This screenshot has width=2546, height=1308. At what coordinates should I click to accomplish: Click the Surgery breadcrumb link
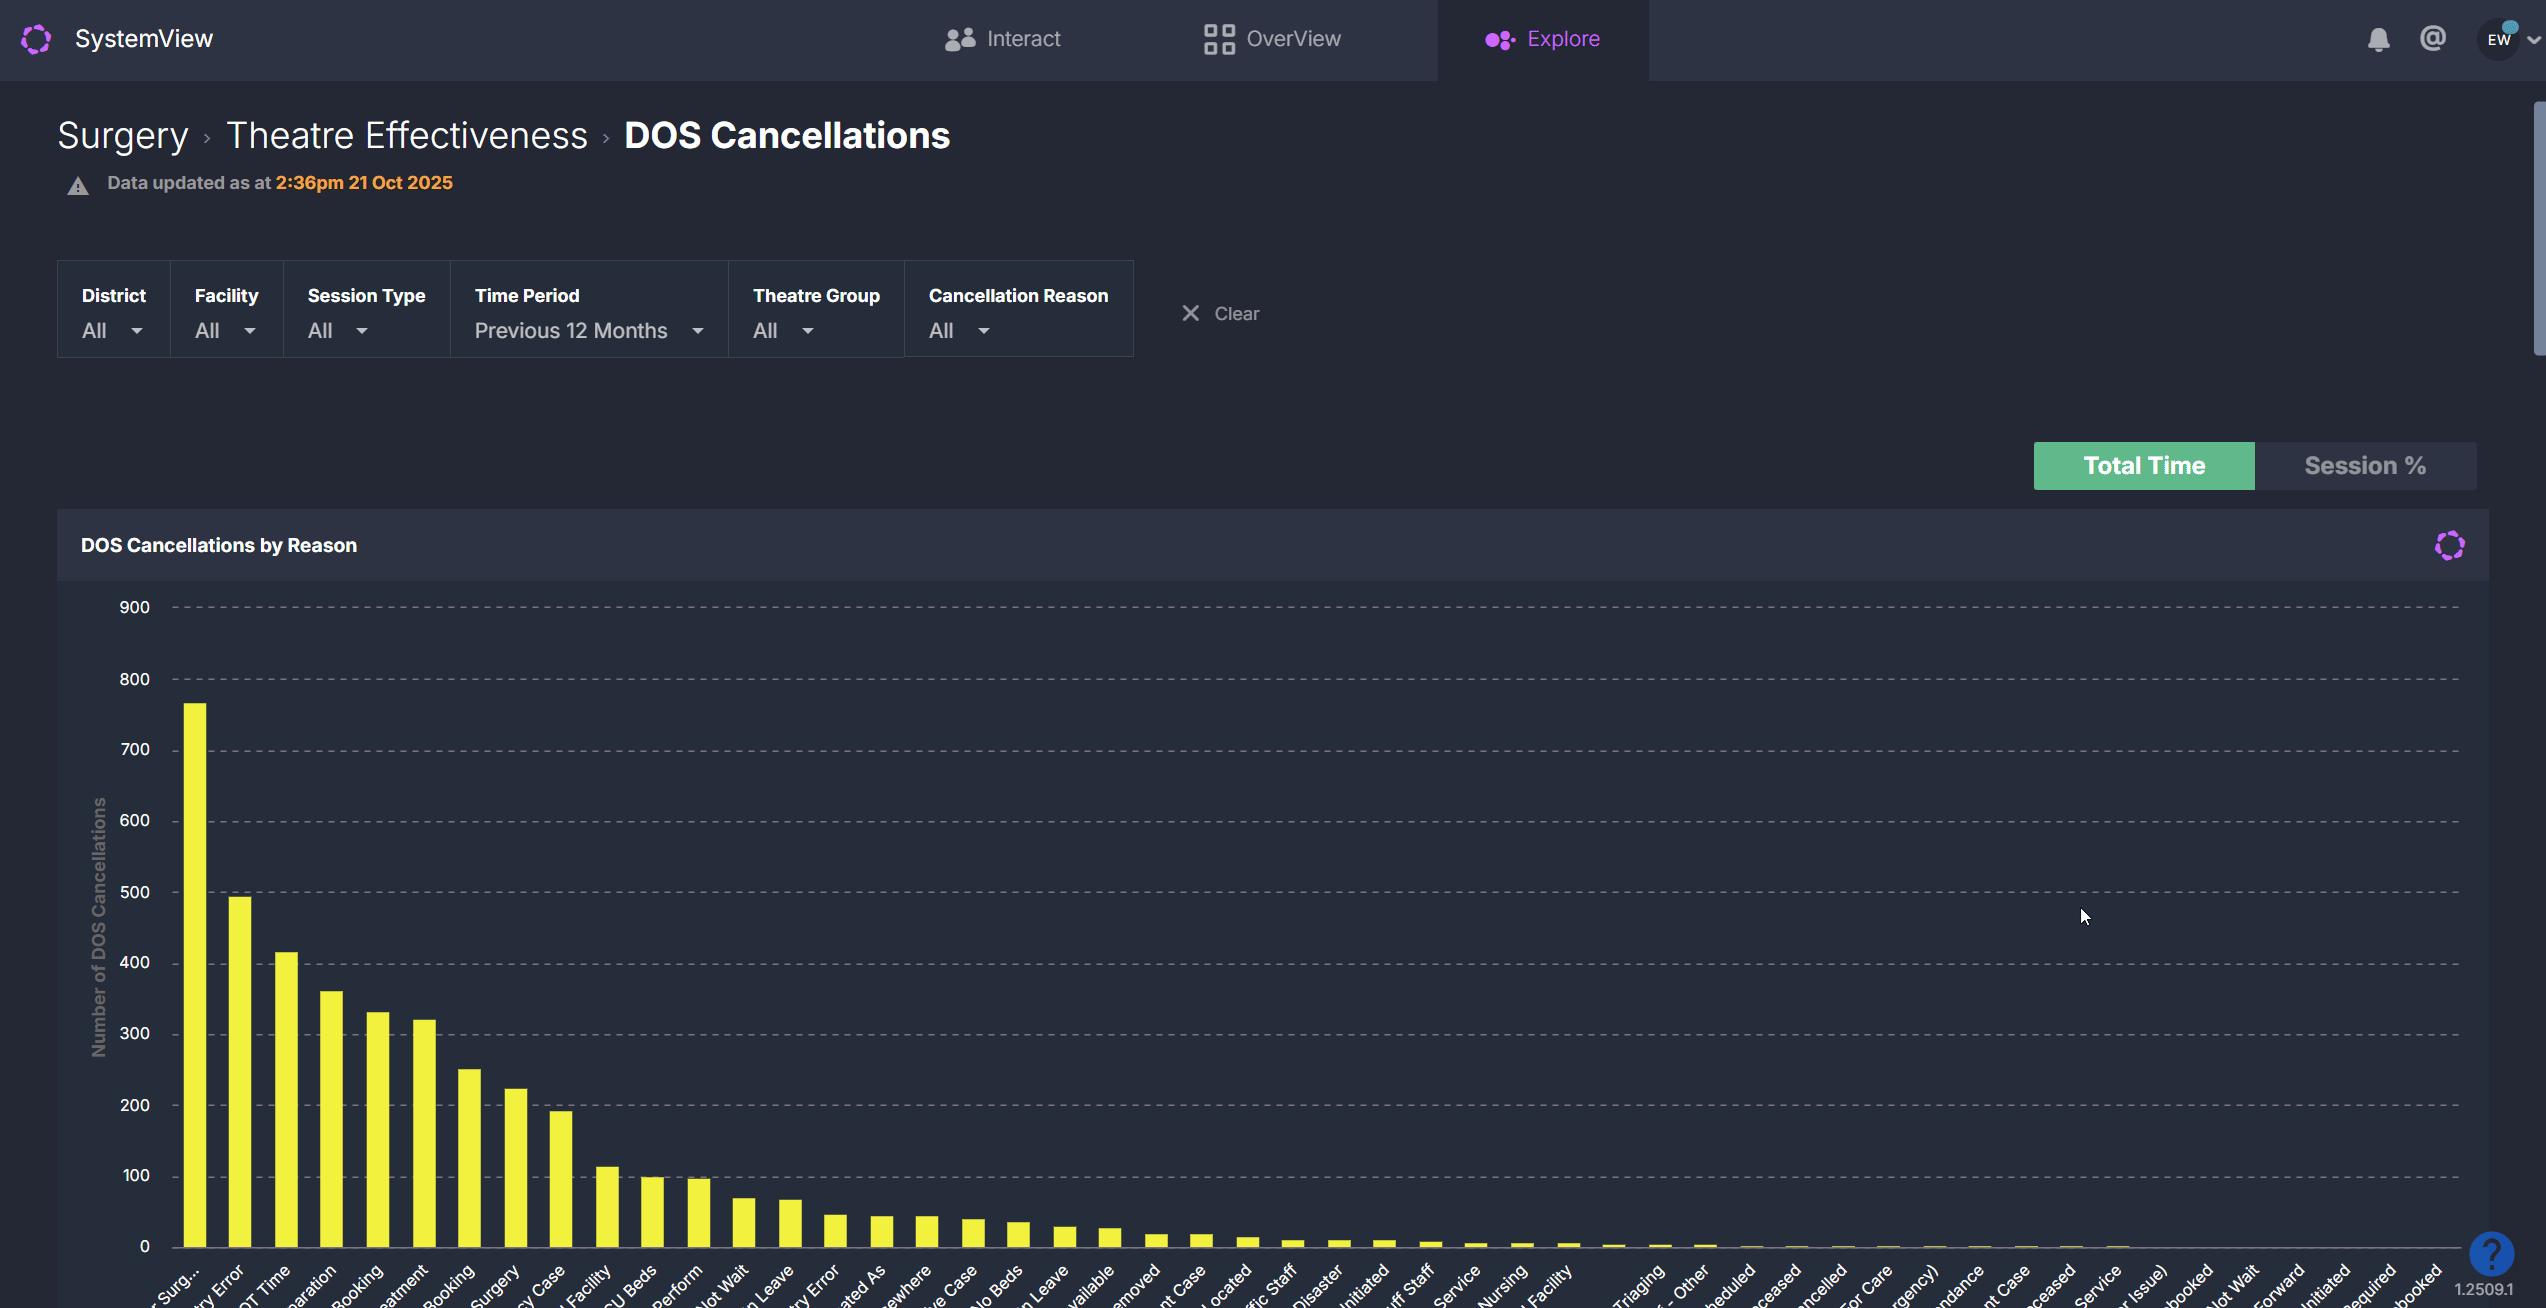click(x=122, y=136)
